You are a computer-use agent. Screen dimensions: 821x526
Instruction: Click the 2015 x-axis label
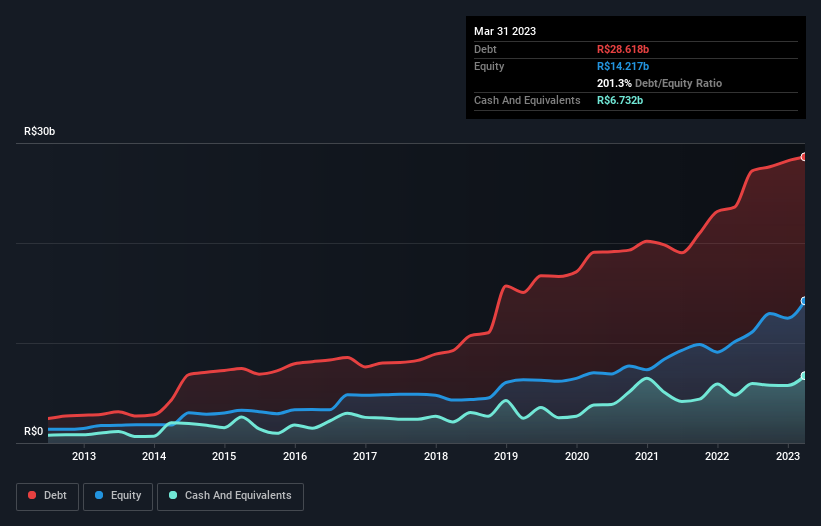point(224,456)
